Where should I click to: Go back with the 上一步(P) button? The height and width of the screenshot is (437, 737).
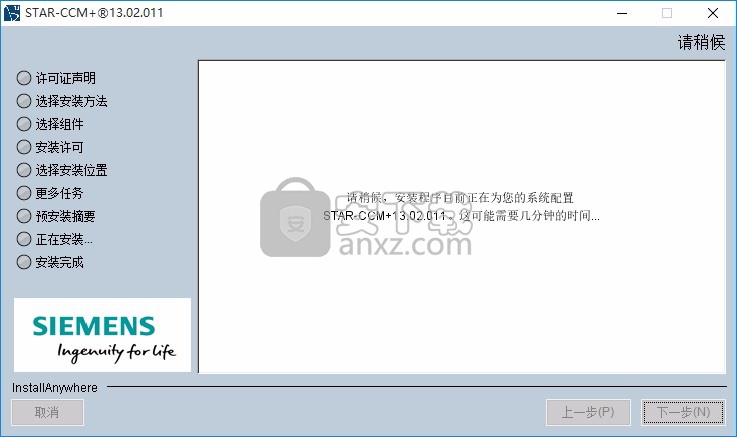click(588, 413)
